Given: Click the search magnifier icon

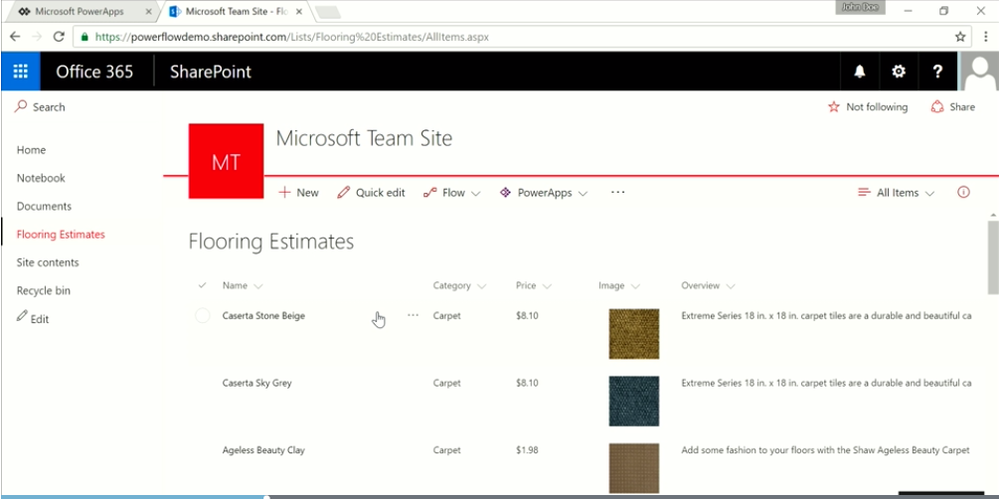Looking at the screenshot, I should pyautogui.click(x=21, y=106).
